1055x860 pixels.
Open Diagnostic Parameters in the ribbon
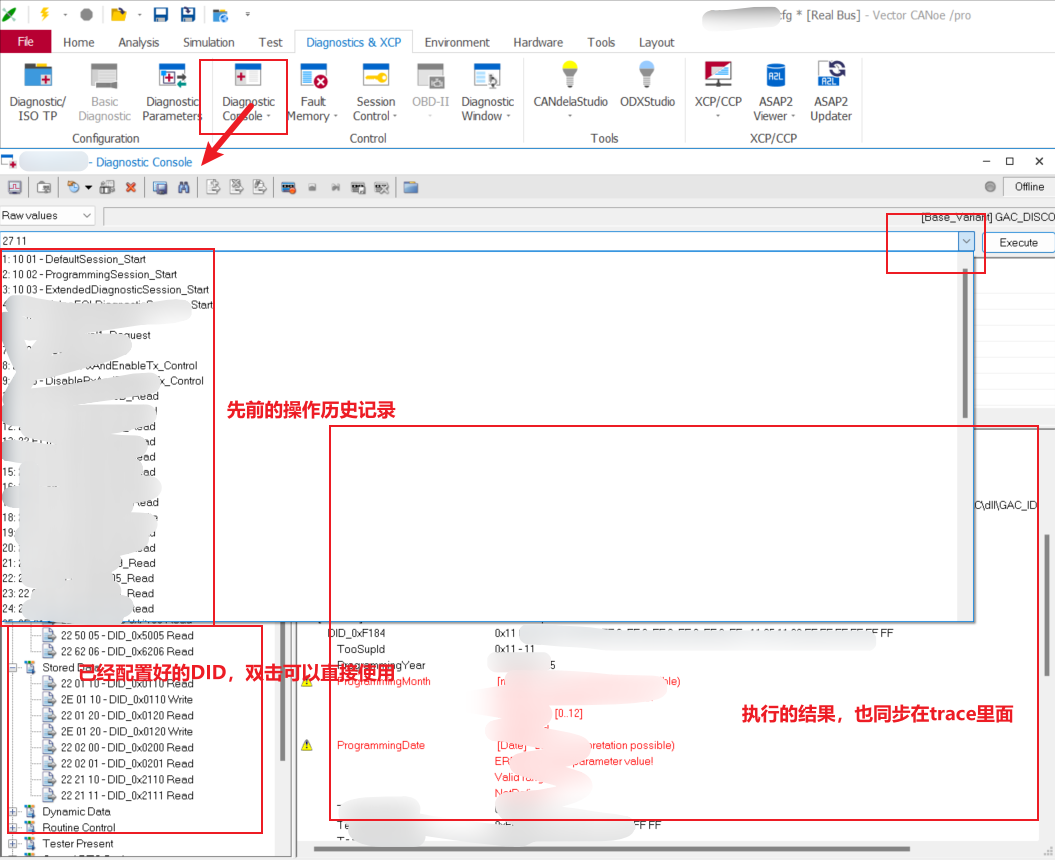[x=172, y=92]
